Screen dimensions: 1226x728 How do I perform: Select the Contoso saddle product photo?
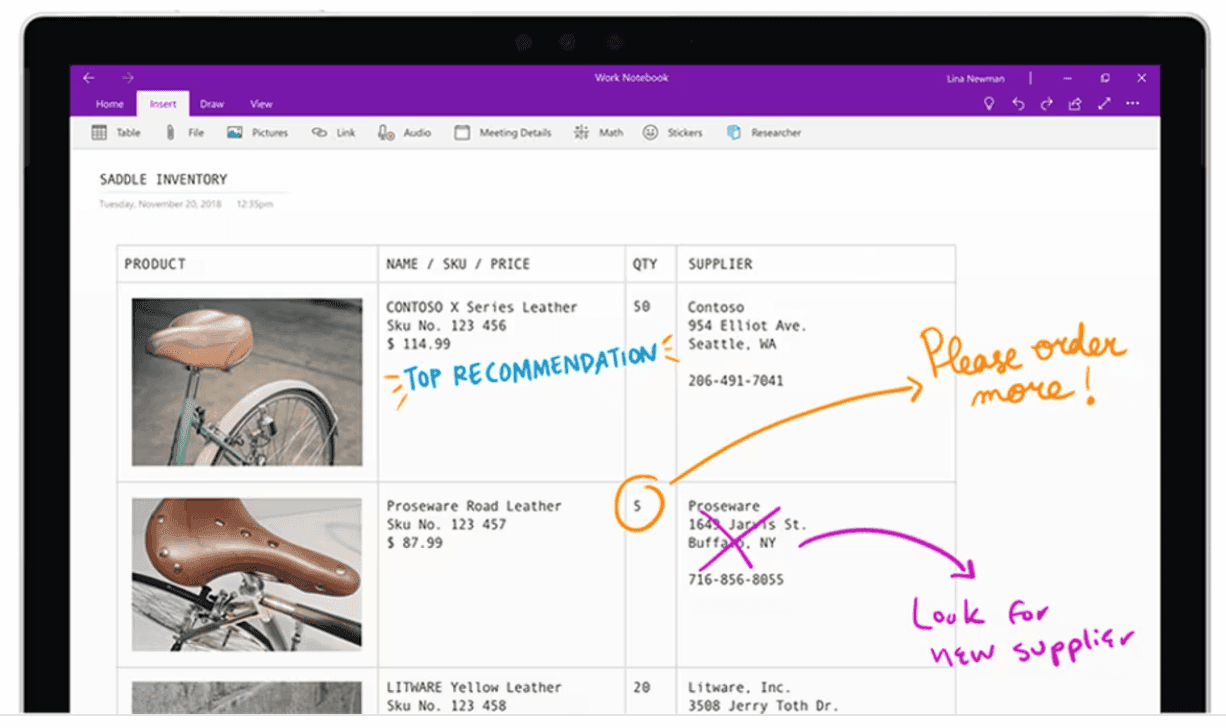click(x=247, y=382)
